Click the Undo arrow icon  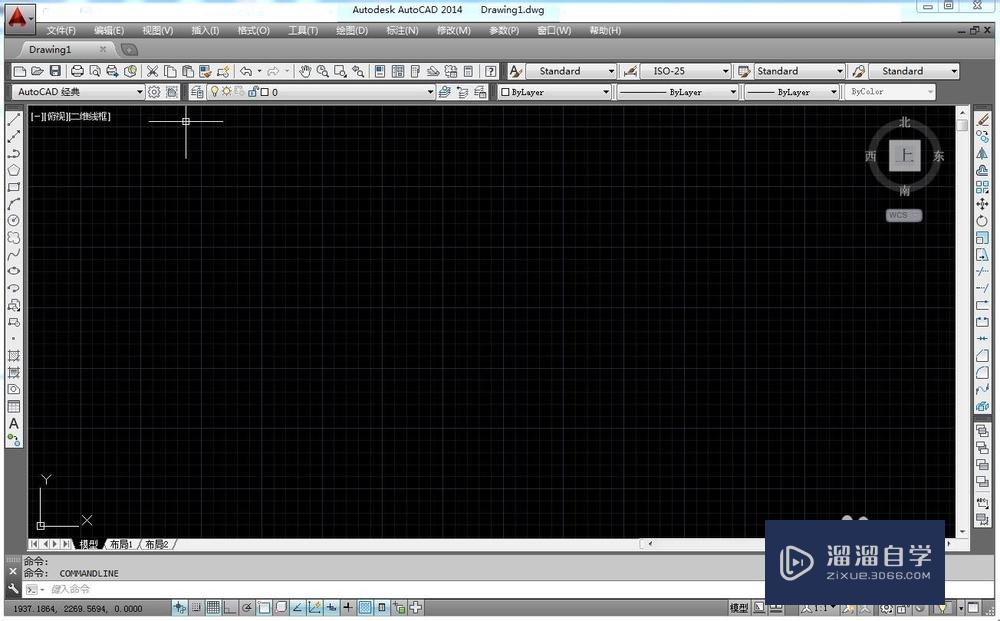pyautogui.click(x=246, y=71)
